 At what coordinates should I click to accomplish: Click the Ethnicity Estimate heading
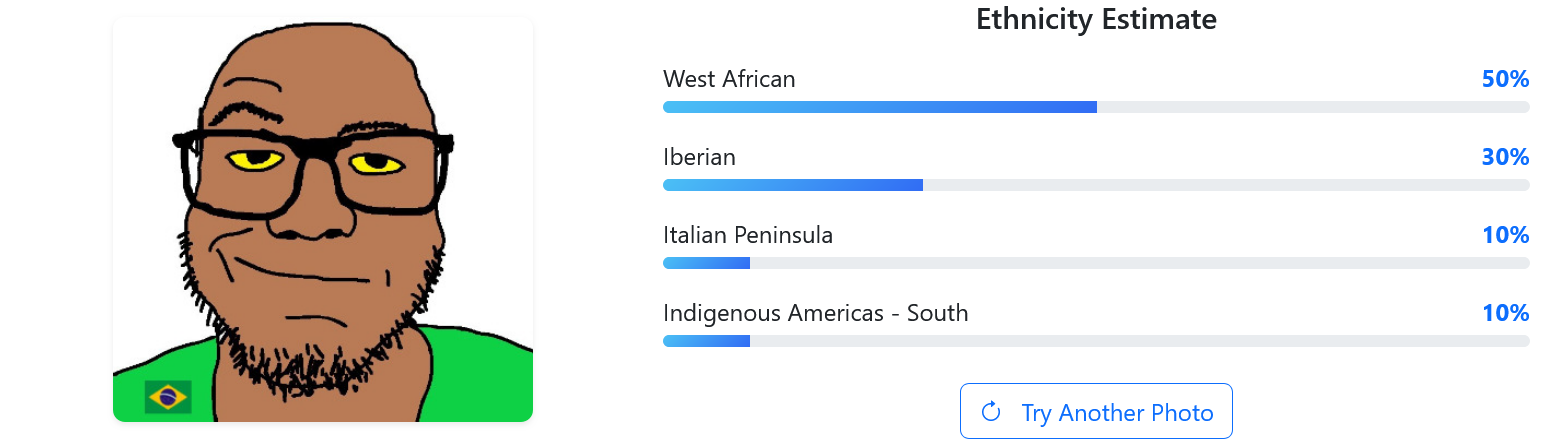[x=1096, y=19]
